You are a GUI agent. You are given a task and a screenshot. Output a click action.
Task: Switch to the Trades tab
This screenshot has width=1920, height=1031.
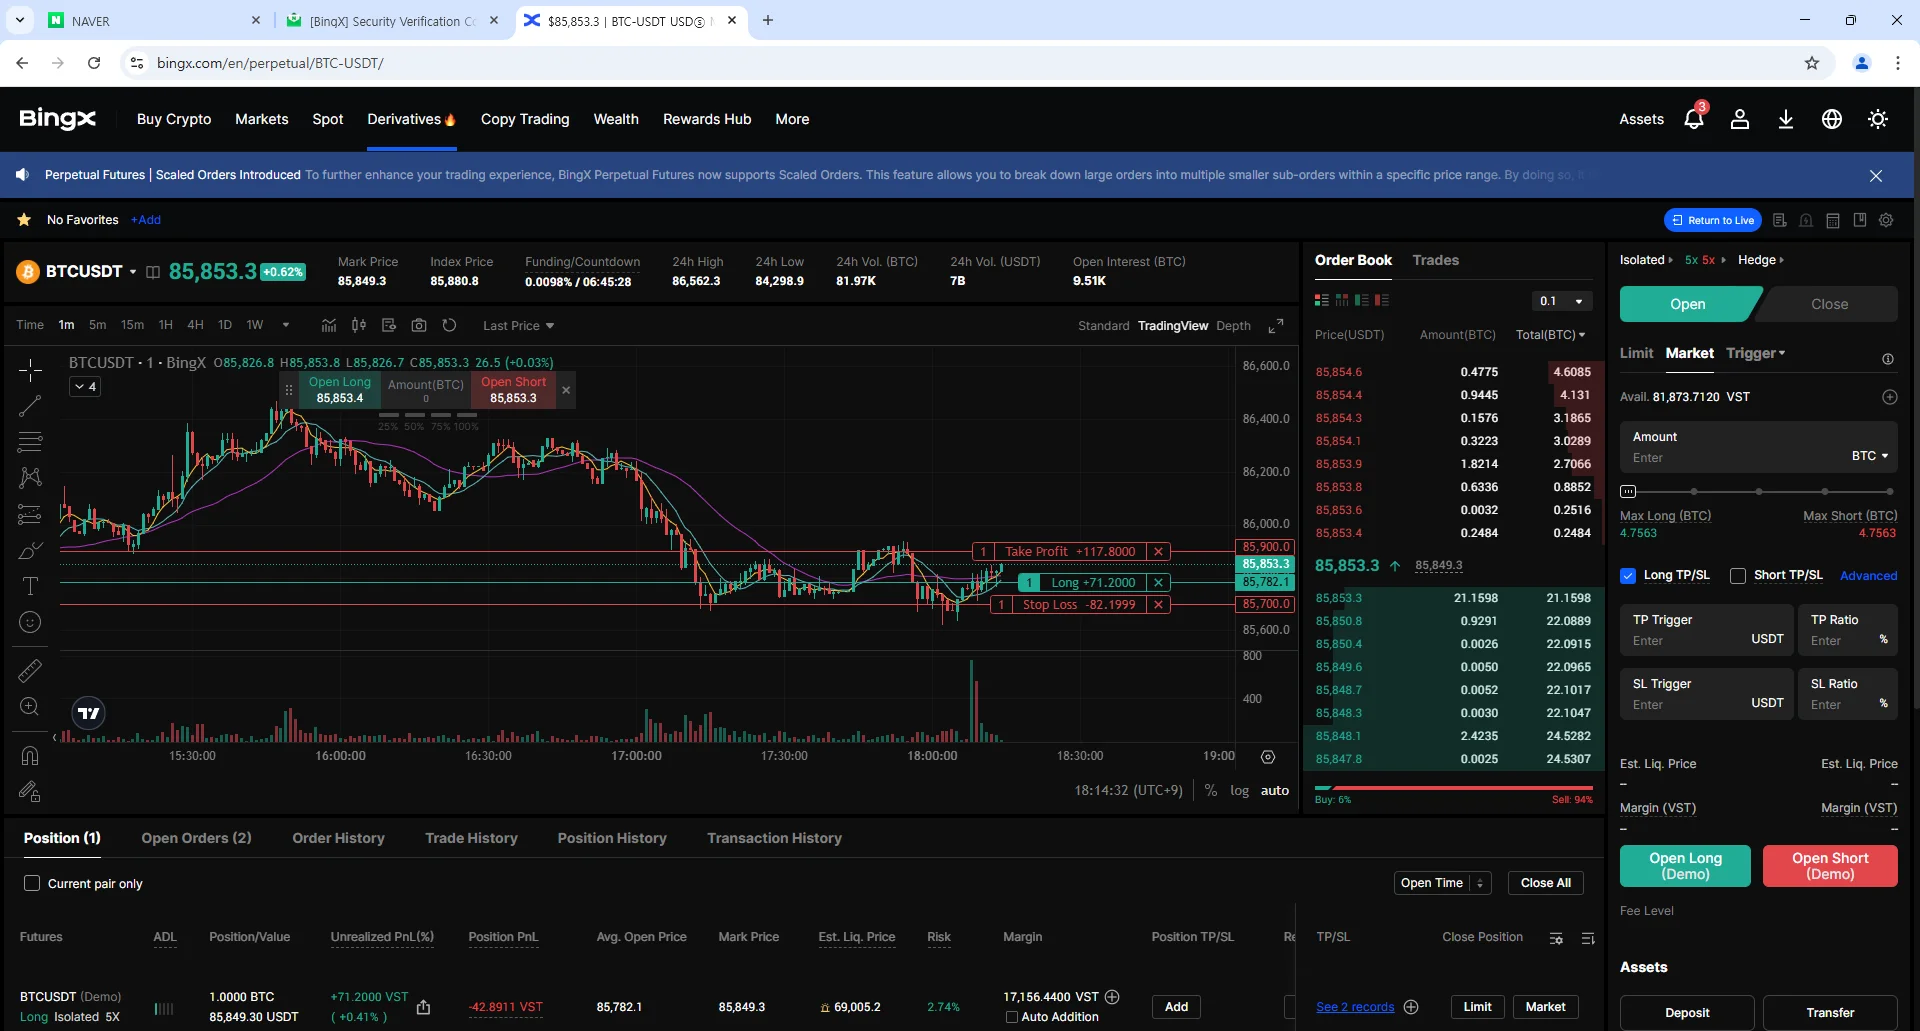(x=1435, y=260)
